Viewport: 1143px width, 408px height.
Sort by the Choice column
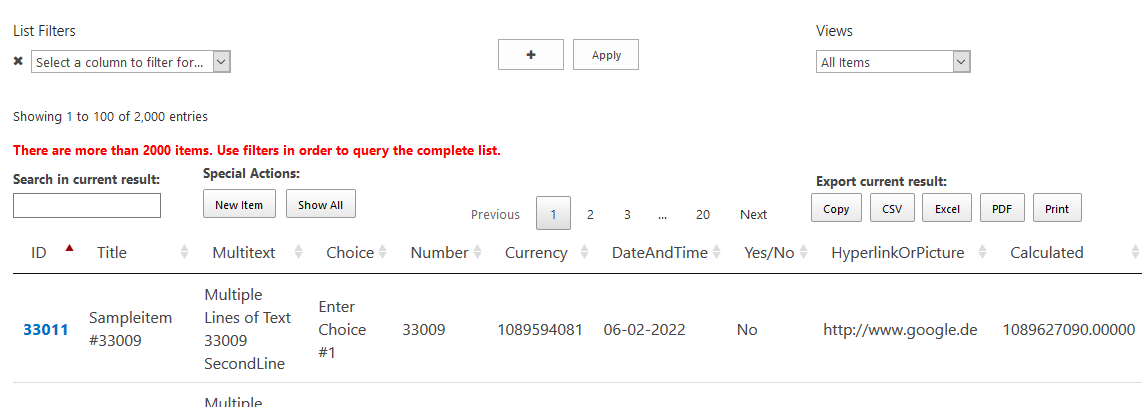pyautogui.click(x=383, y=253)
